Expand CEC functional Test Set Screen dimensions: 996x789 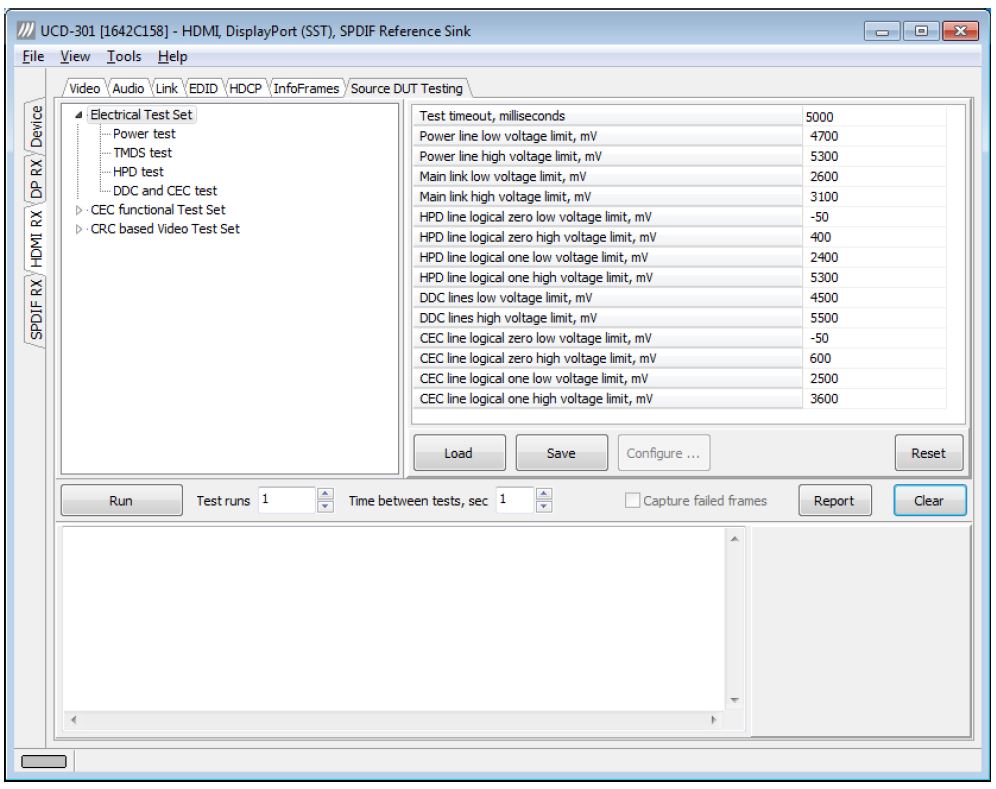tap(79, 210)
